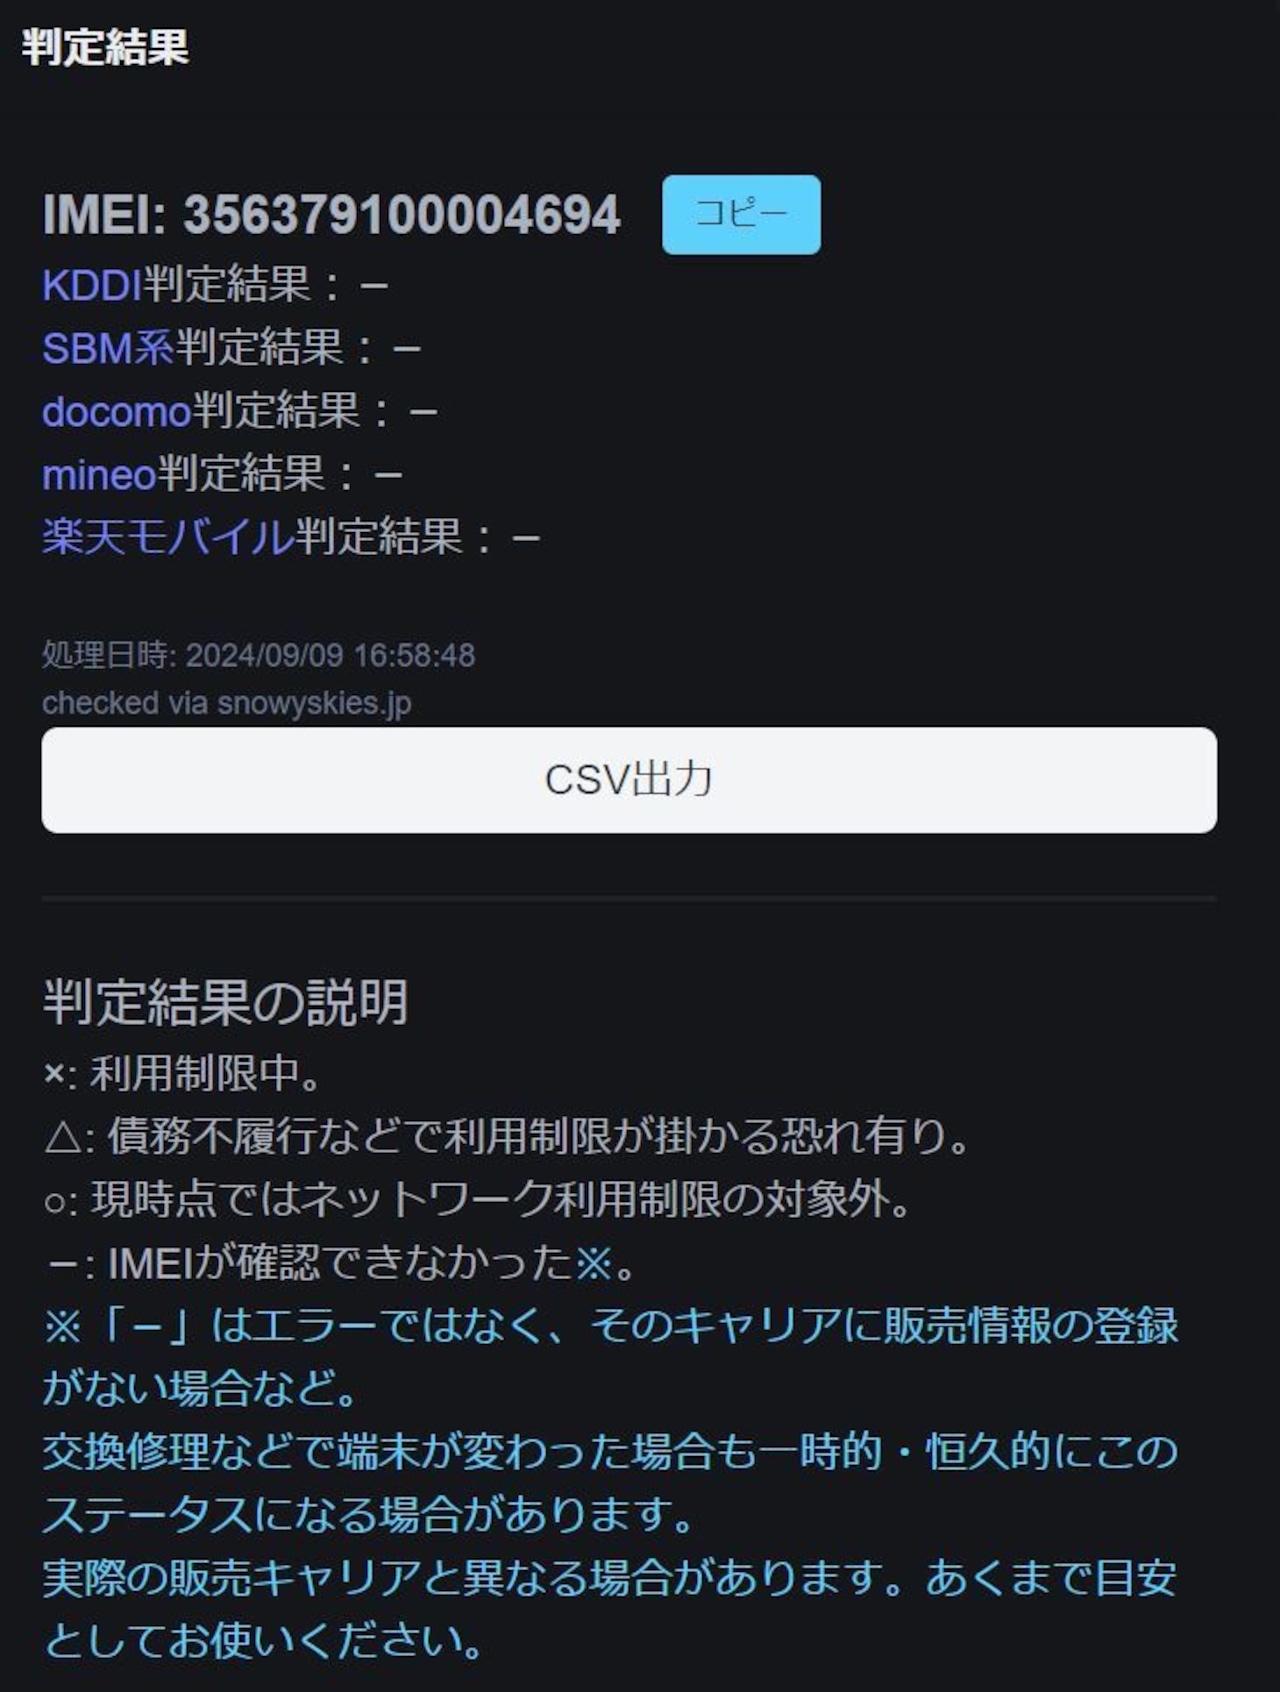Click the blue ※「－」はエラーではなく note
Image resolution: width=1280 pixels, height=1692 pixels.
[x=610, y=1356]
